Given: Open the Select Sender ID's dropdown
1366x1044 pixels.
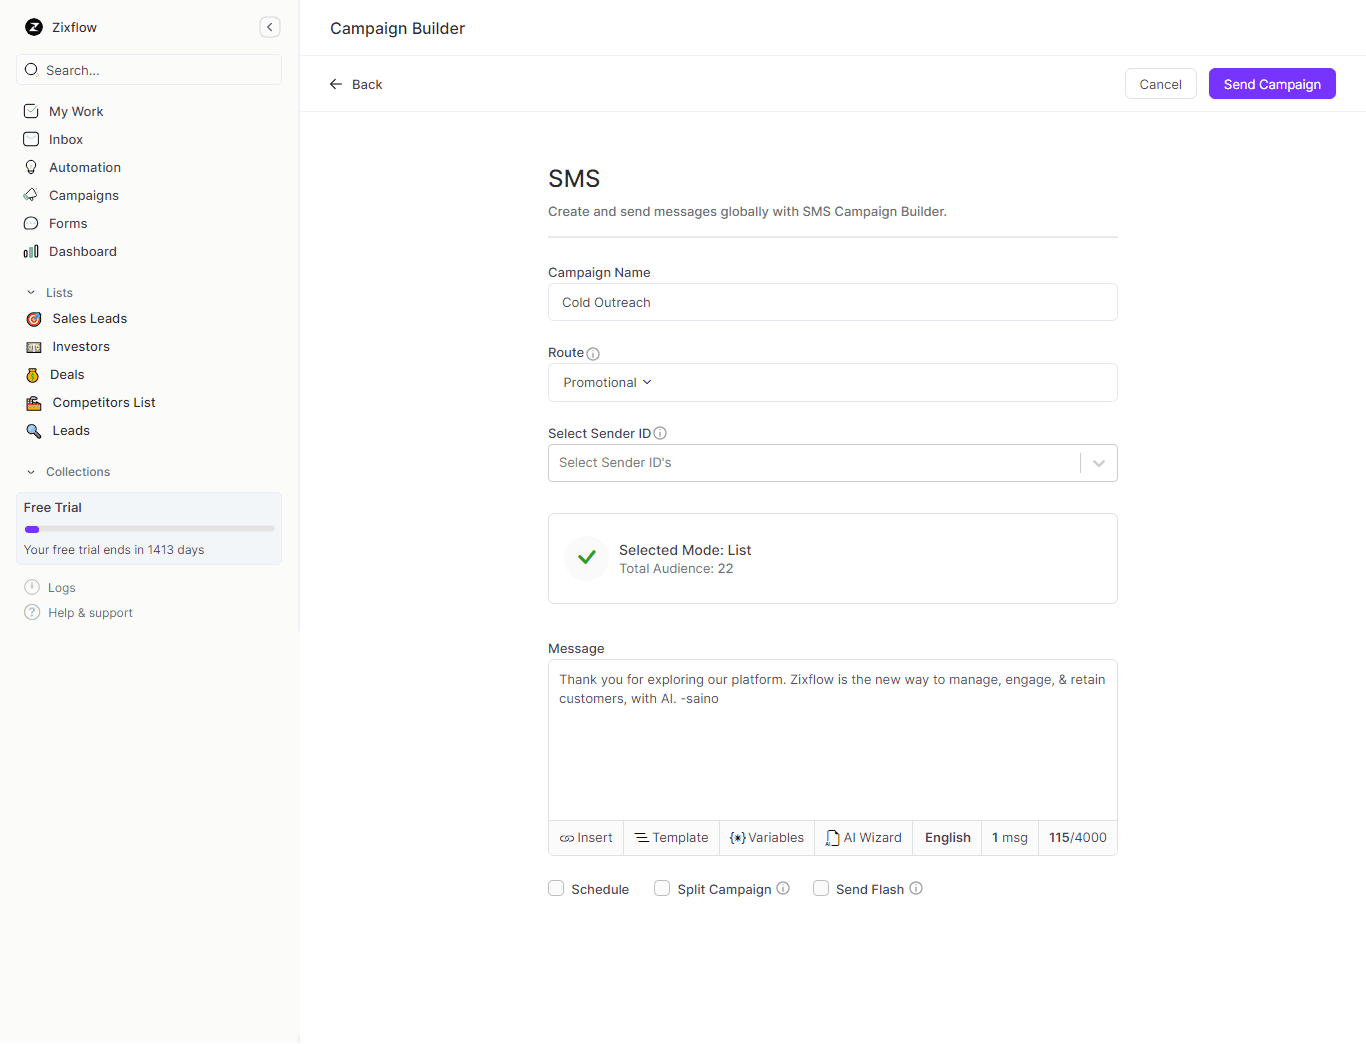Looking at the screenshot, I should coord(1098,462).
